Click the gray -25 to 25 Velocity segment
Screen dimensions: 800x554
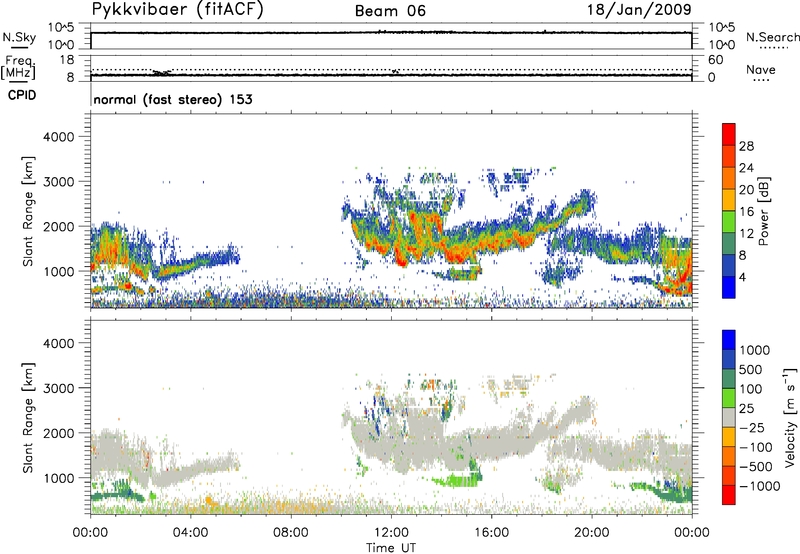click(729, 417)
